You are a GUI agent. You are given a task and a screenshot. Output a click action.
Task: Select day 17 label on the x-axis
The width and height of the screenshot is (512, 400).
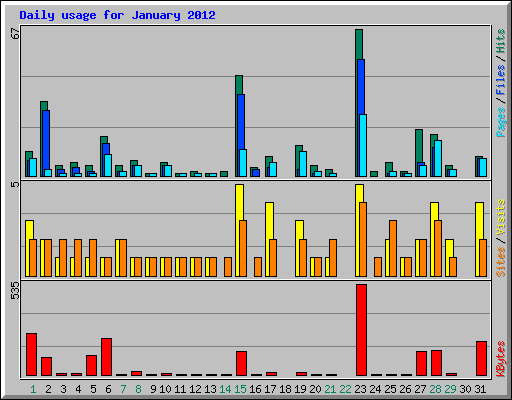[x=270, y=389]
